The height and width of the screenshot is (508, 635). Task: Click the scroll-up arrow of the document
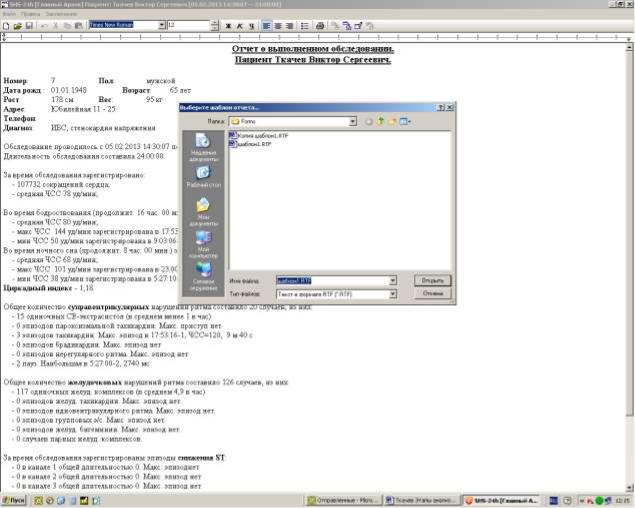[629, 47]
